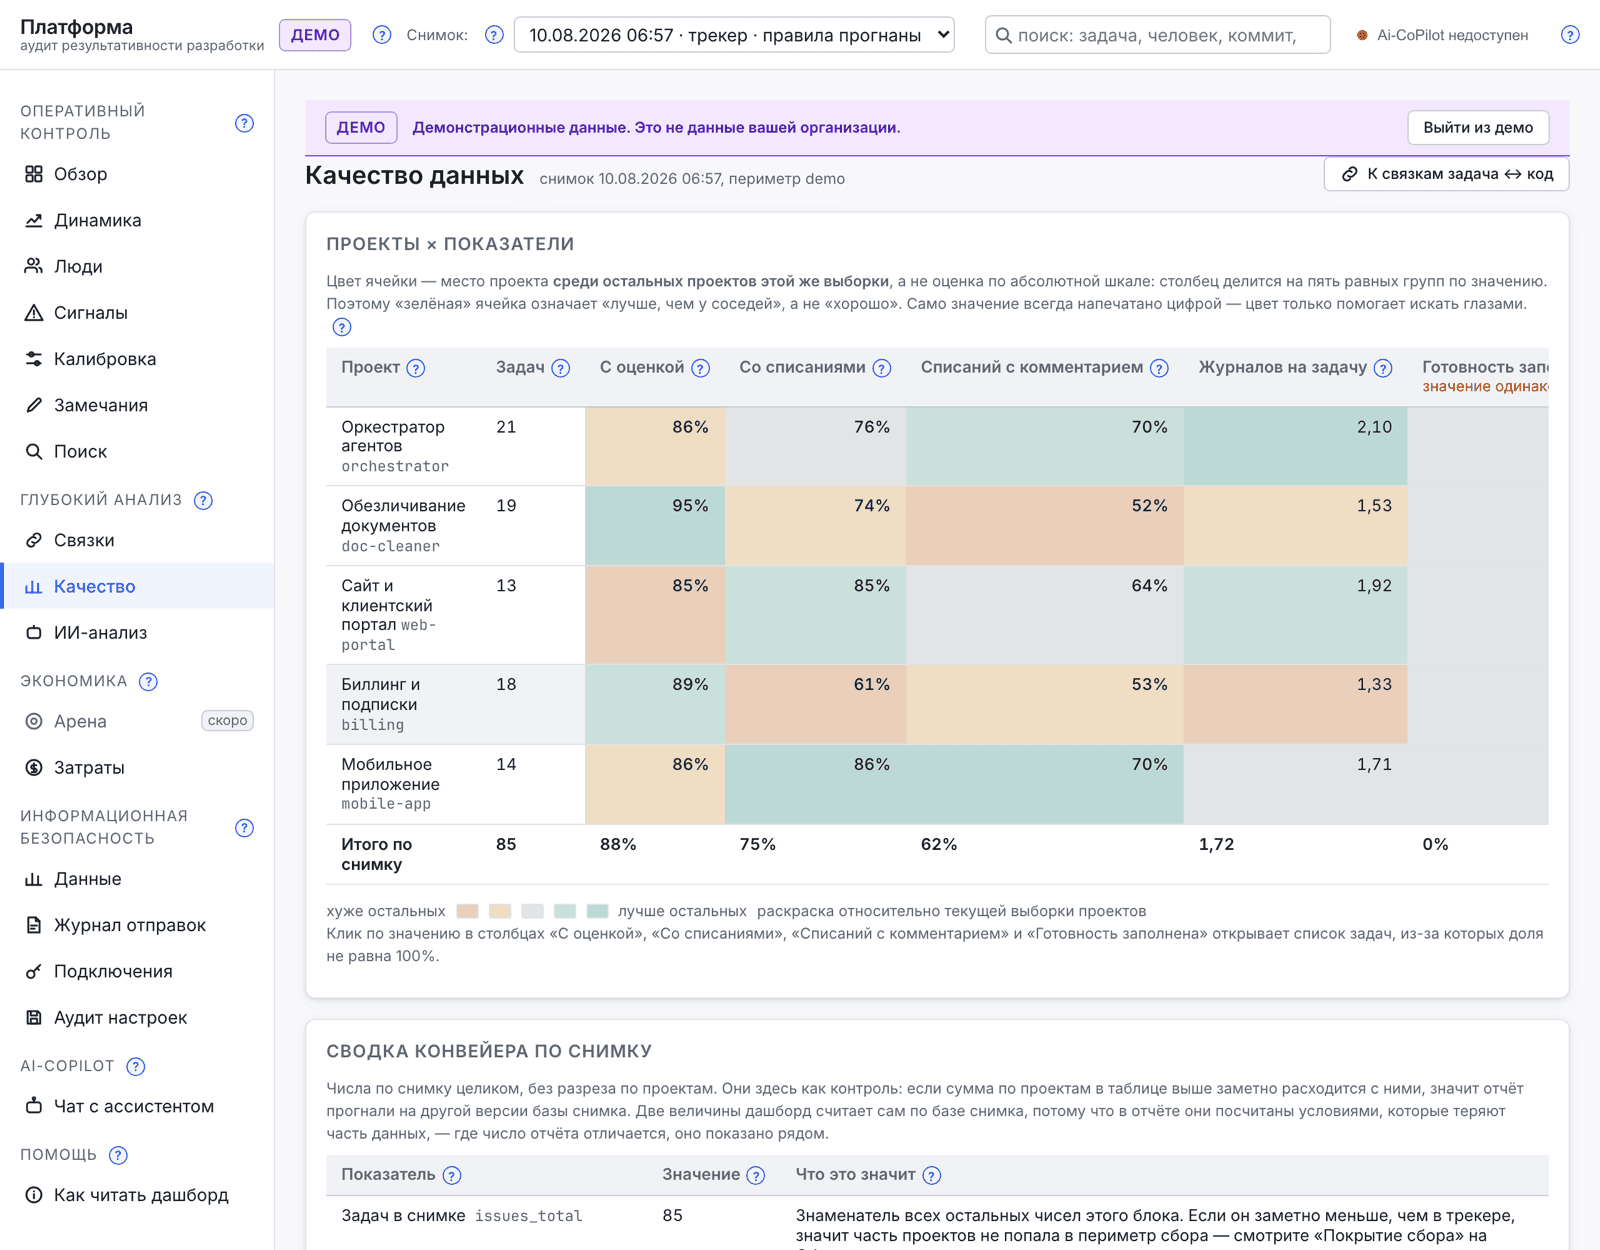Image resolution: width=1600 pixels, height=1250 pixels.
Task: Open the Обзор sidebar section
Action: 137,174
